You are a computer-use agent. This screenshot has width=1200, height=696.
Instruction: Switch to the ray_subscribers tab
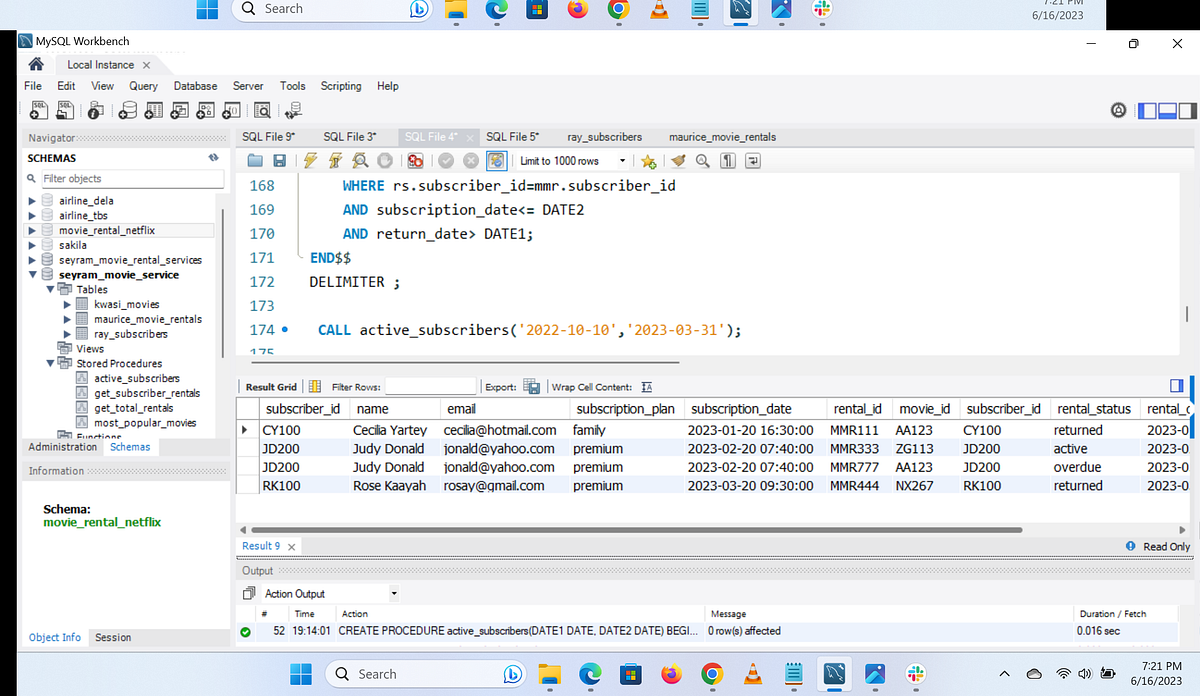(x=604, y=136)
